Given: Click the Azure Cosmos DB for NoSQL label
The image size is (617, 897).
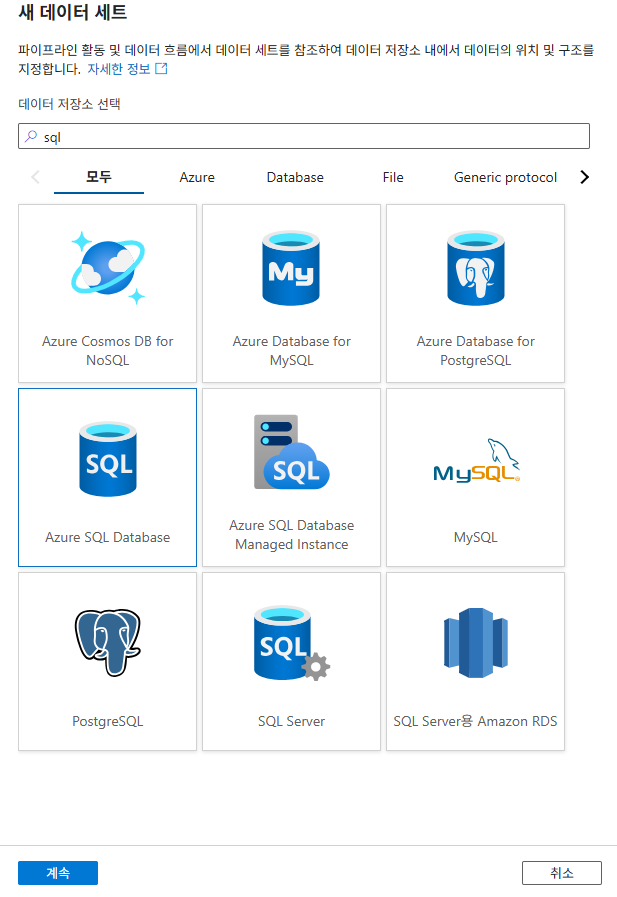Looking at the screenshot, I should tap(108, 351).
